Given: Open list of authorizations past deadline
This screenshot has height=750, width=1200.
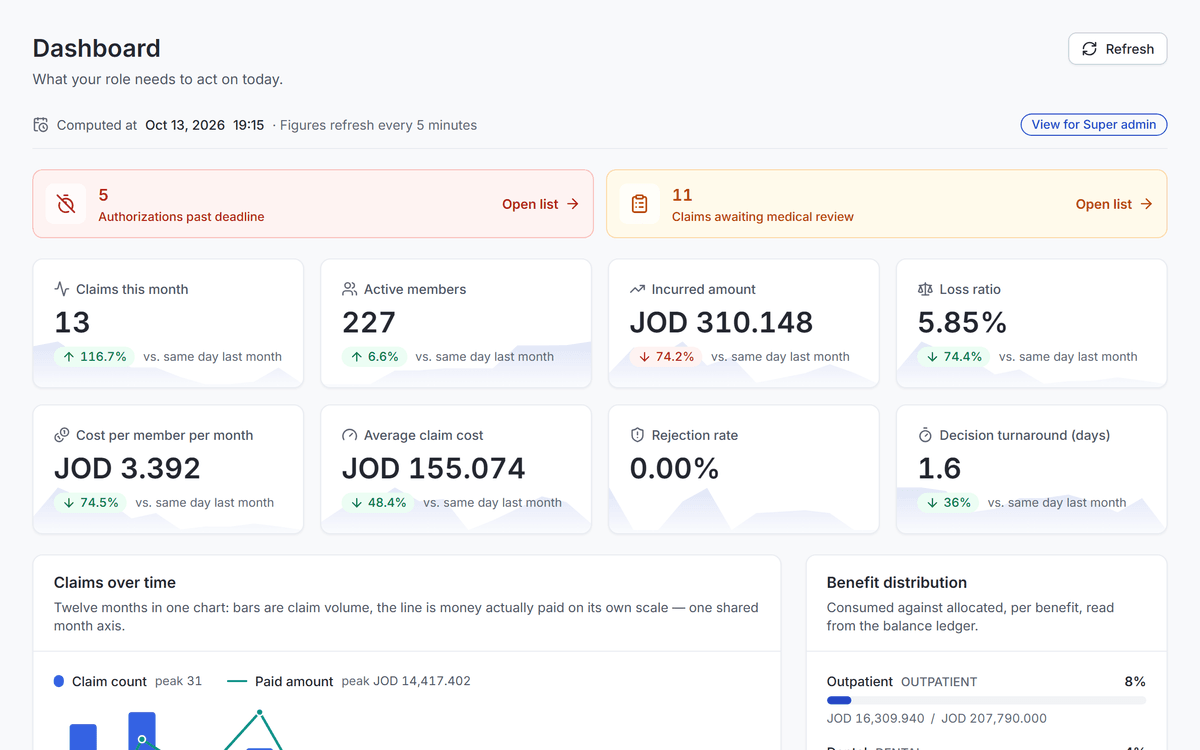Looking at the screenshot, I should (x=540, y=204).
